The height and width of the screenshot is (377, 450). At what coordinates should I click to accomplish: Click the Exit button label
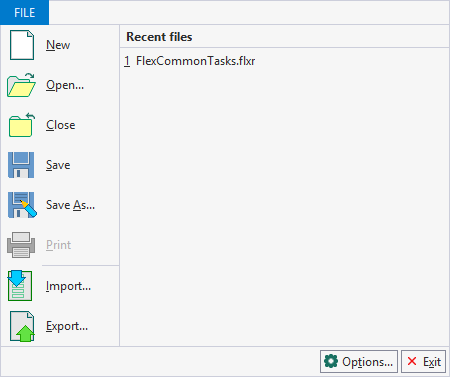[x=432, y=362]
